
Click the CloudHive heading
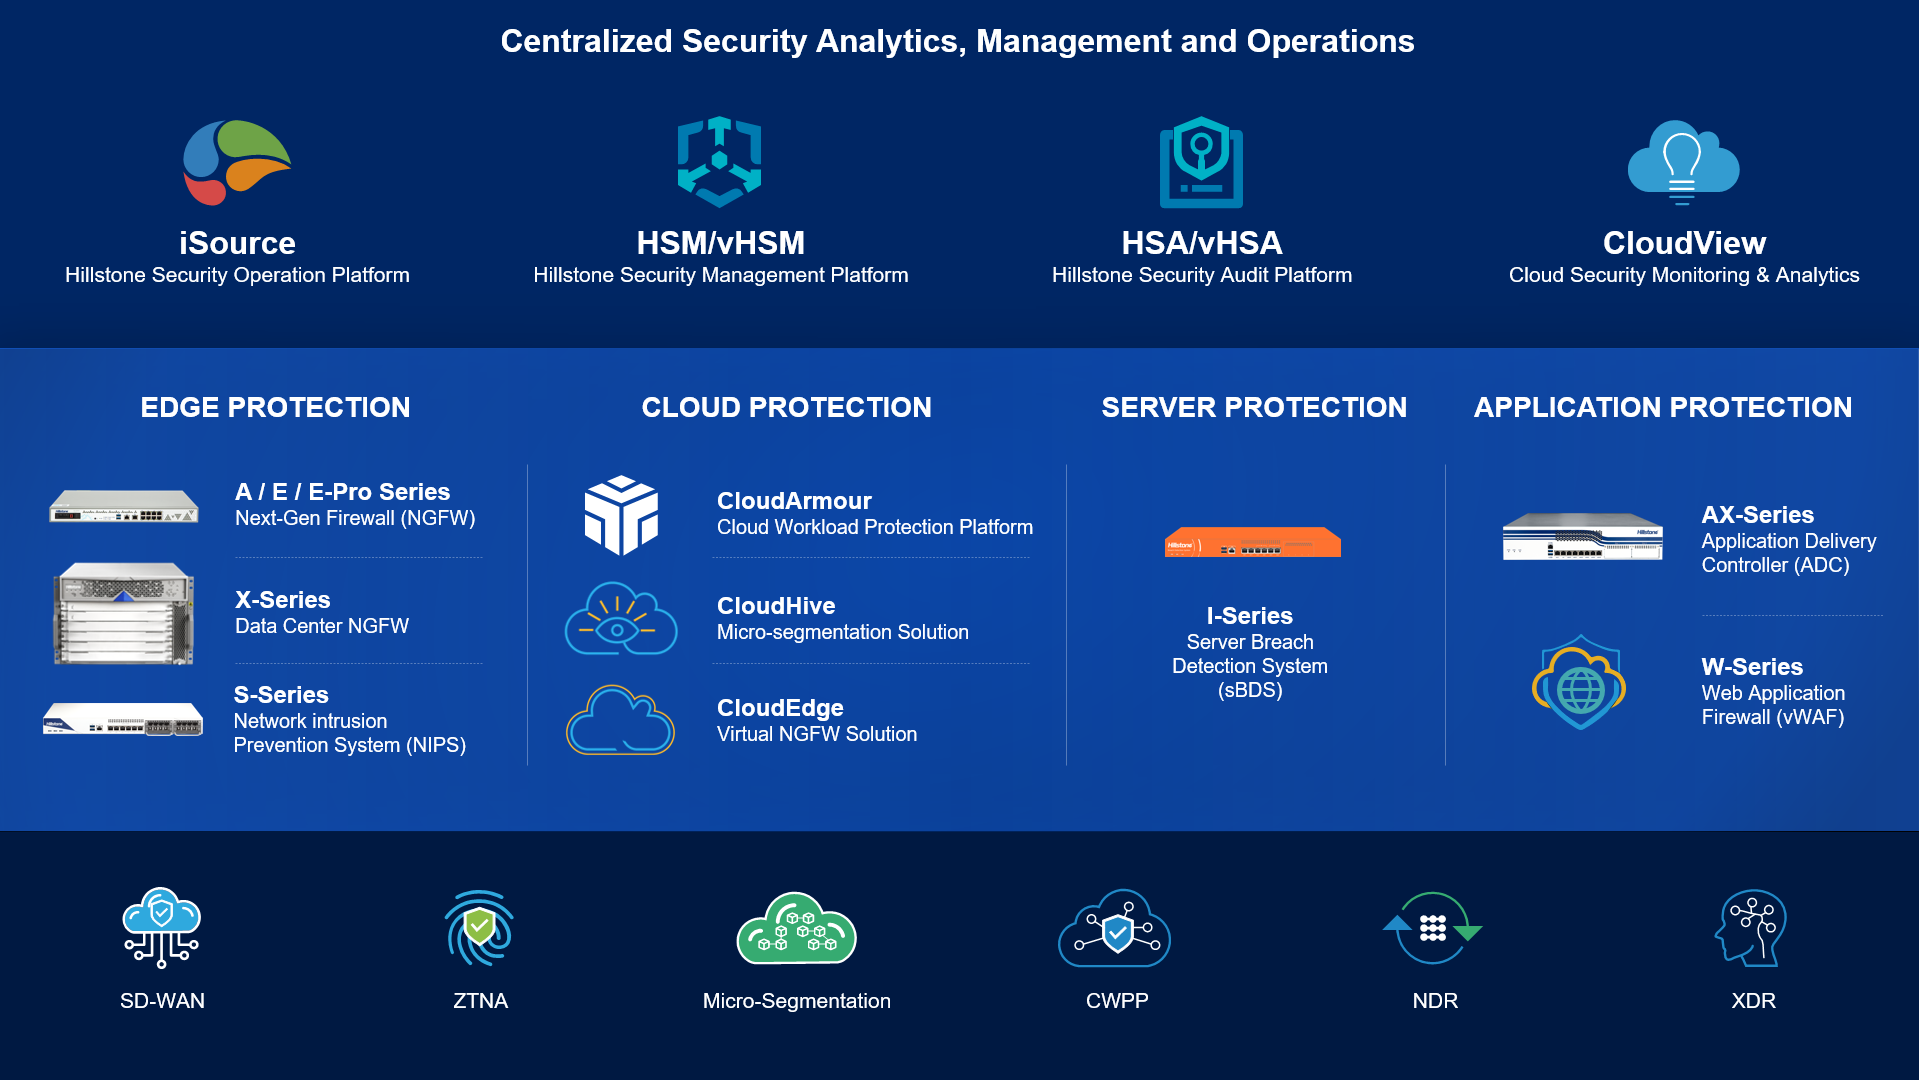(x=776, y=606)
